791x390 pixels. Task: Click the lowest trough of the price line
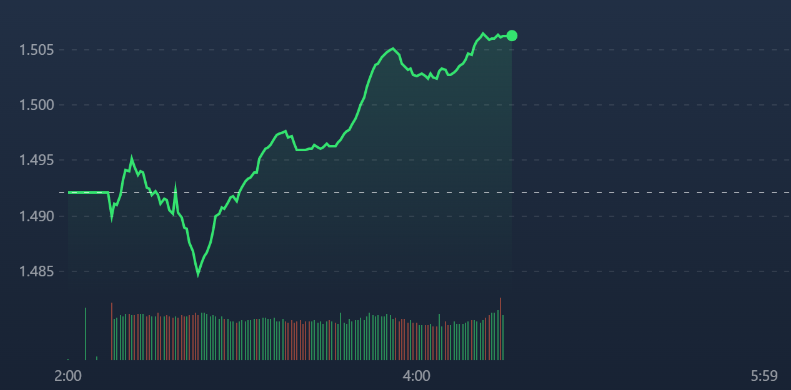point(198,274)
